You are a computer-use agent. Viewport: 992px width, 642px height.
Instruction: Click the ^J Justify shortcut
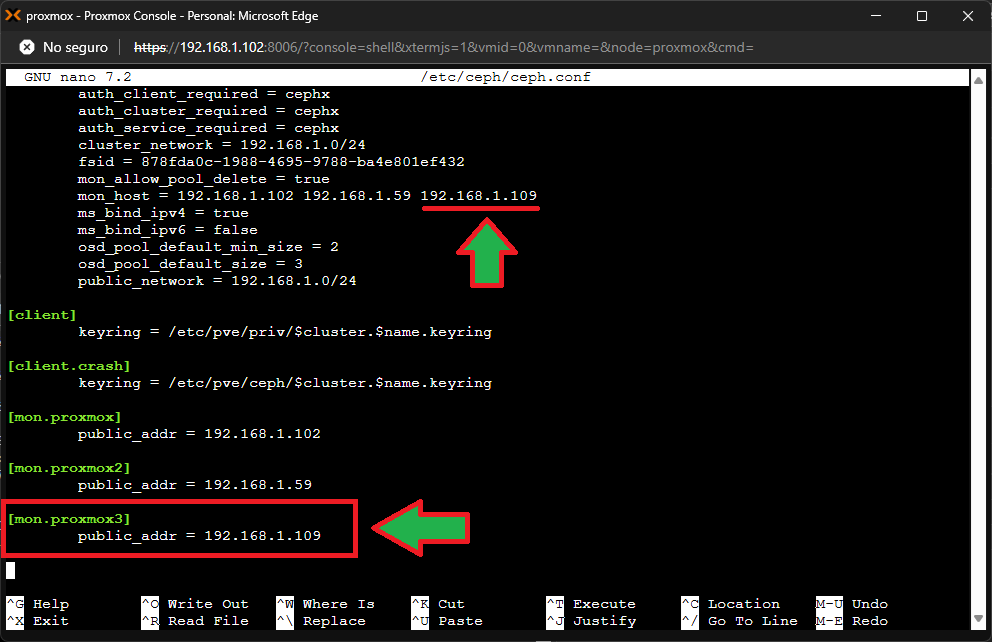(x=591, y=621)
